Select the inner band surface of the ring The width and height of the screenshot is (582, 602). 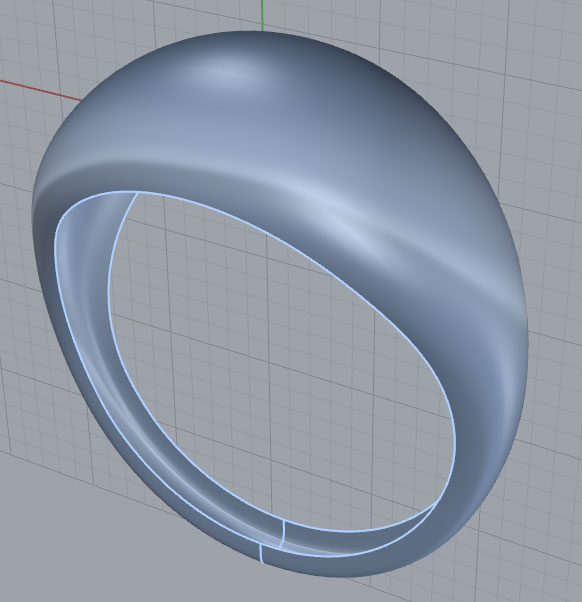coord(92,292)
